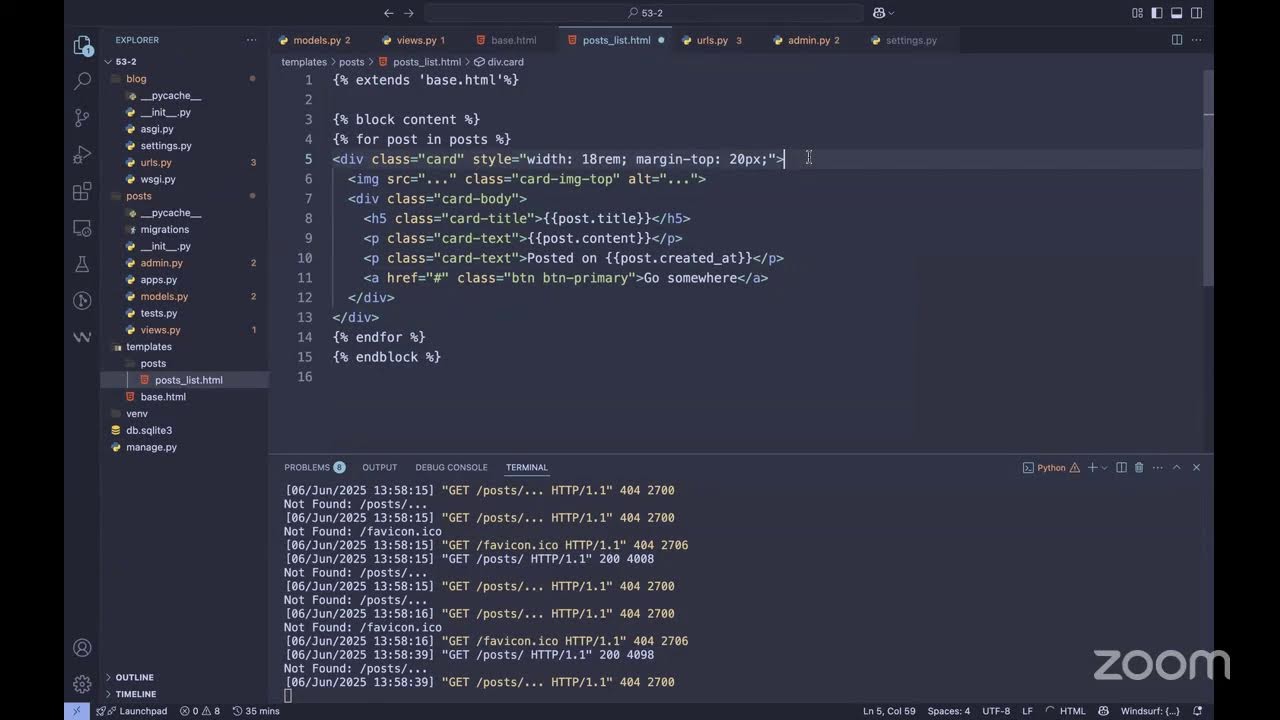Toggle the primary side bar

(x=1157, y=13)
